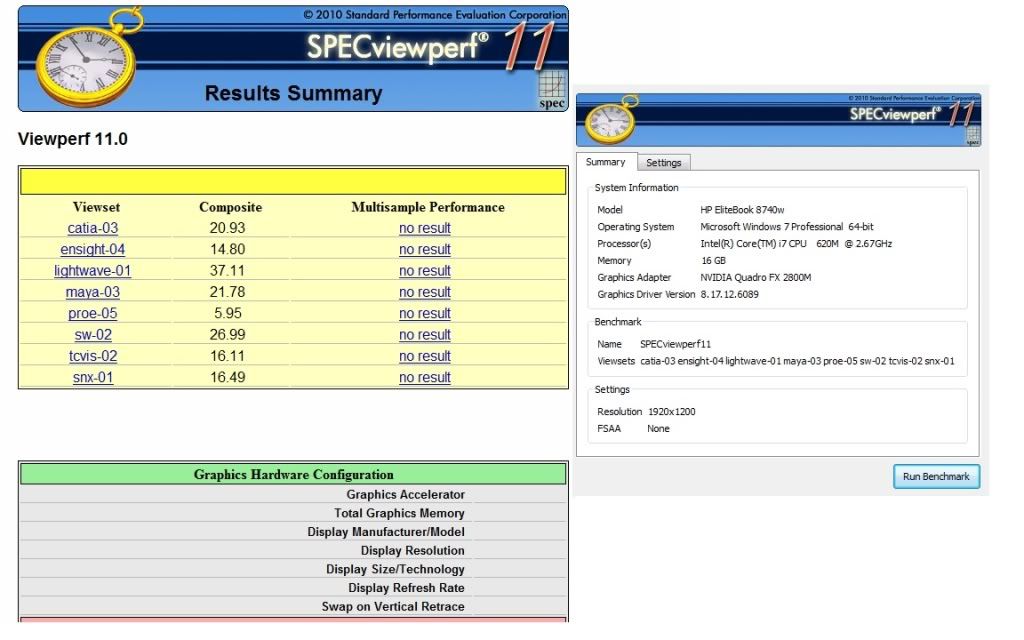Click the Display Resolution row label

click(413, 551)
